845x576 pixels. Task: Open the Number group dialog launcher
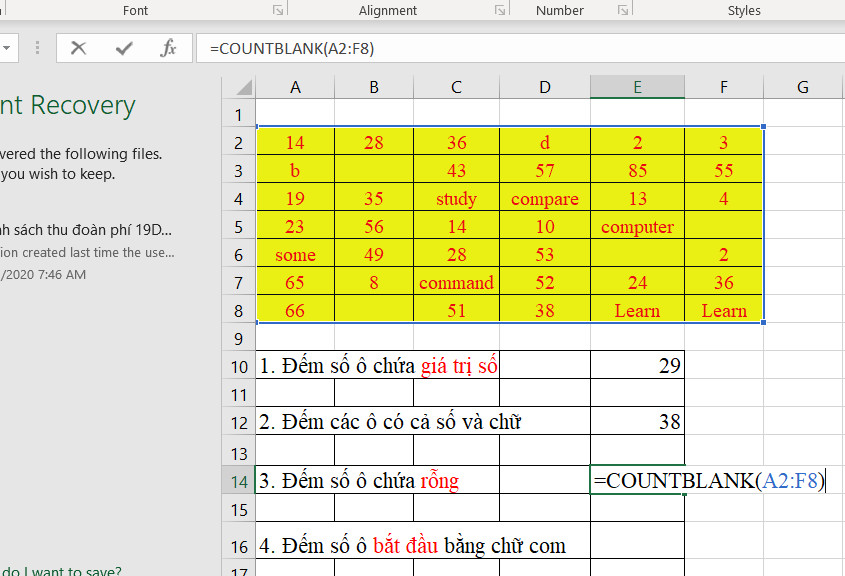pyautogui.click(x=622, y=10)
